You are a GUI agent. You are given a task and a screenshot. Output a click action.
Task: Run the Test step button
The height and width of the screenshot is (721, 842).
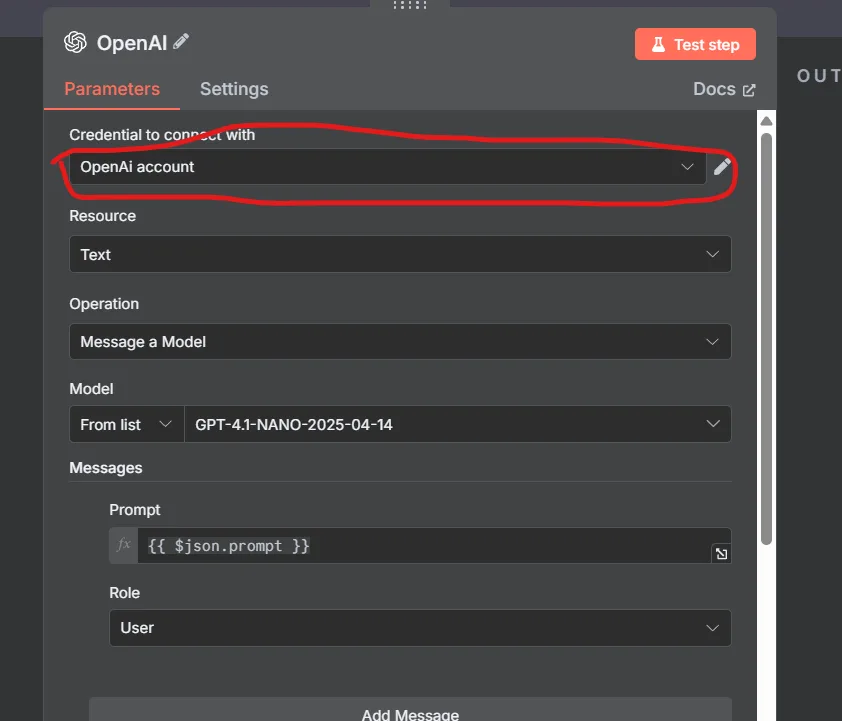tap(695, 44)
